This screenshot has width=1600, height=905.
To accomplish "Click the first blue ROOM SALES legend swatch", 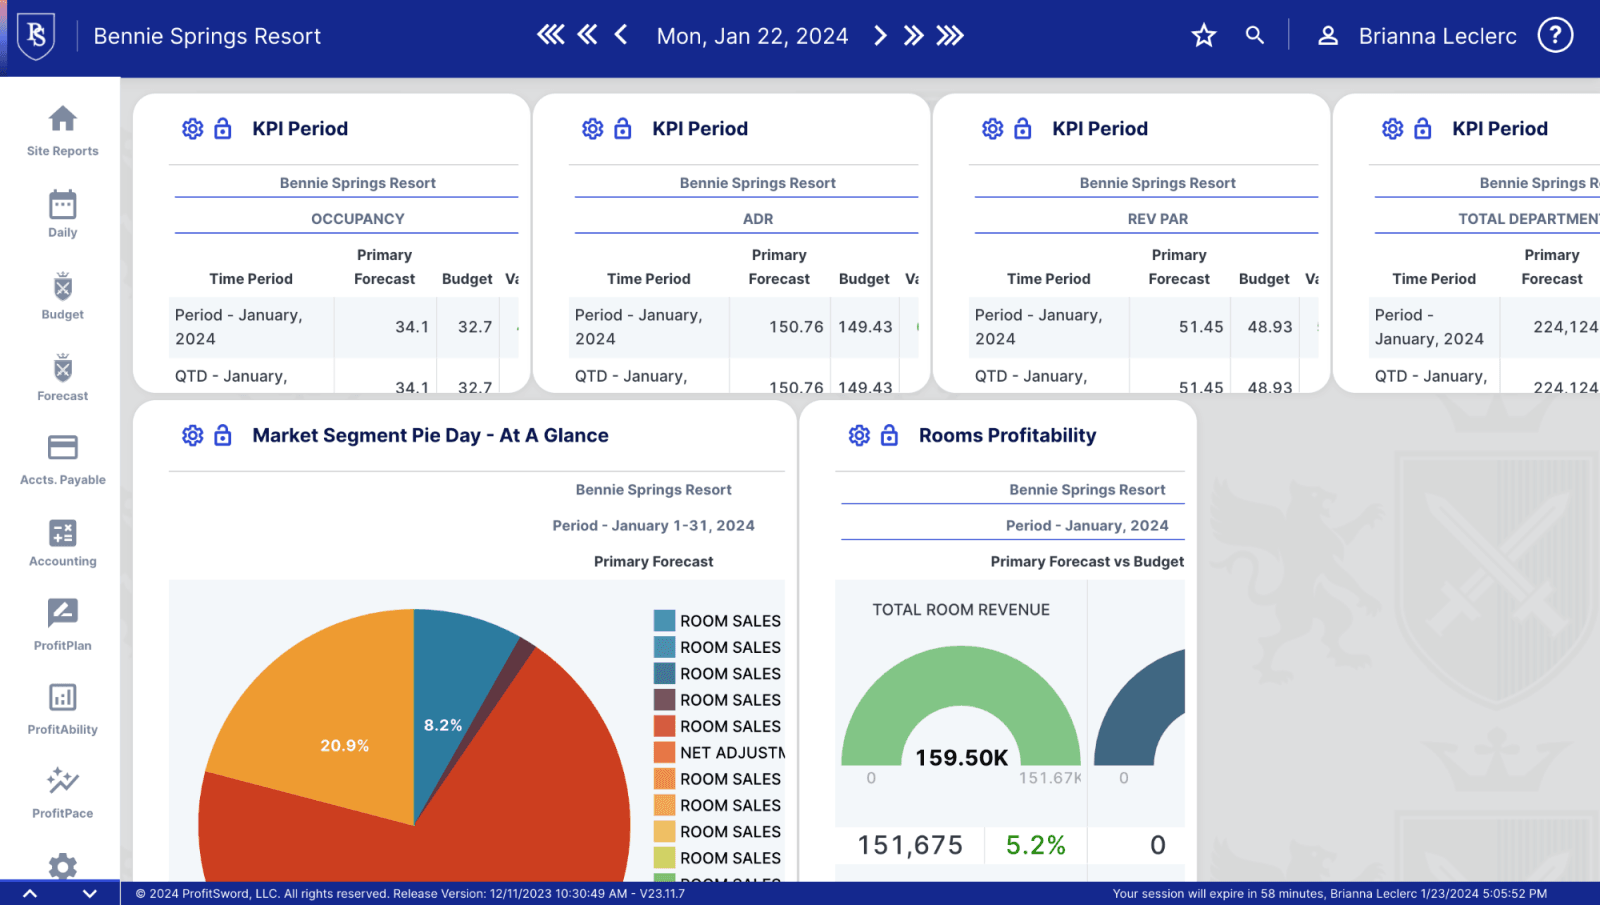I will 664,621.
